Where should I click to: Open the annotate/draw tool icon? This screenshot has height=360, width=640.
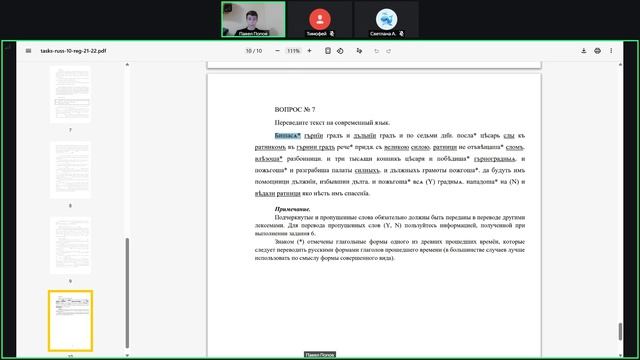click(x=359, y=51)
